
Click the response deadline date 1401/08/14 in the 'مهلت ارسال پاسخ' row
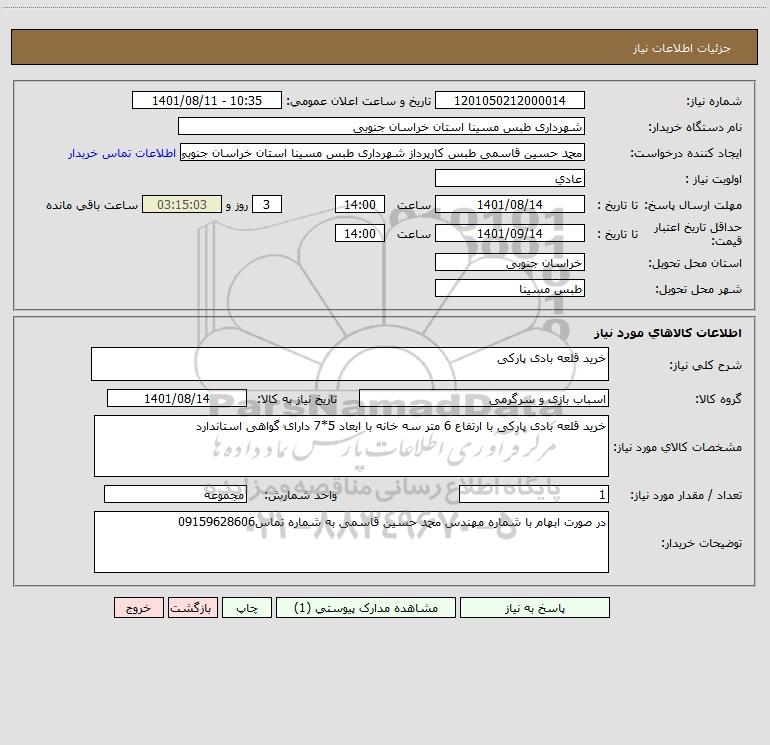coord(510,204)
